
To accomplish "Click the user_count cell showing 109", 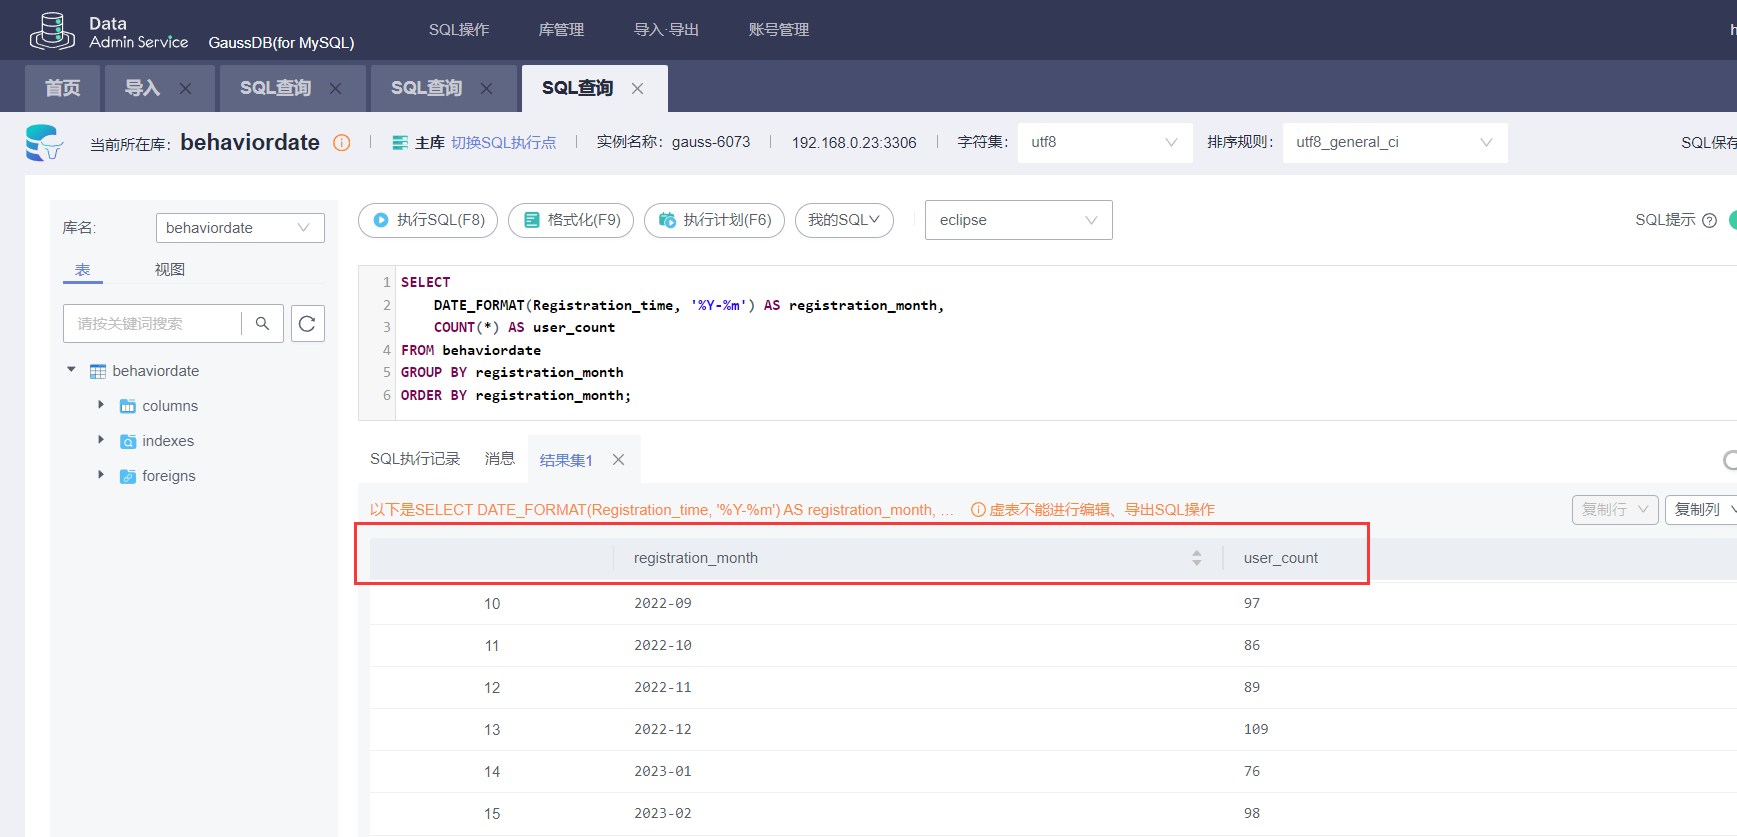I will tap(1256, 729).
